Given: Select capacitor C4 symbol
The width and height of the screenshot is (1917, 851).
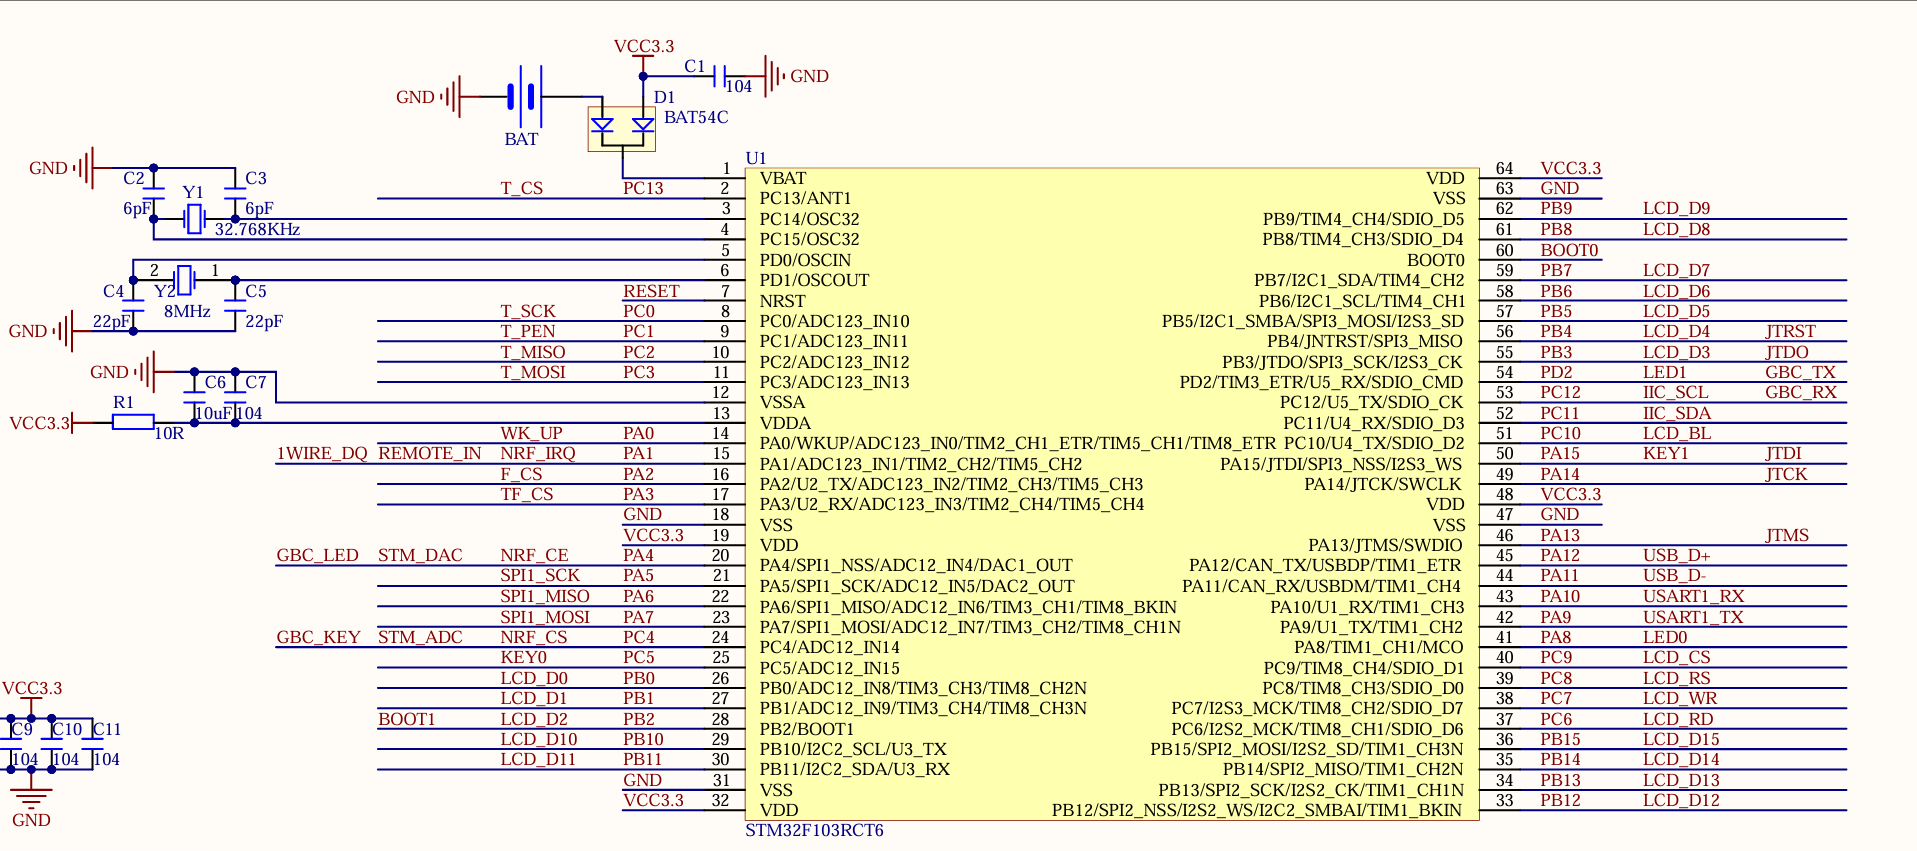Looking at the screenshot, I should point(132,306).
